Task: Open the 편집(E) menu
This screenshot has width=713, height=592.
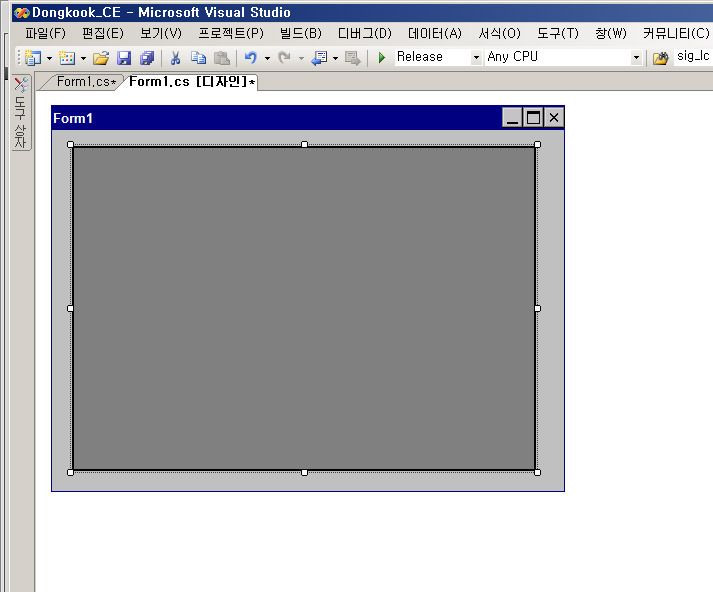Action: click(x=103, y=34)
